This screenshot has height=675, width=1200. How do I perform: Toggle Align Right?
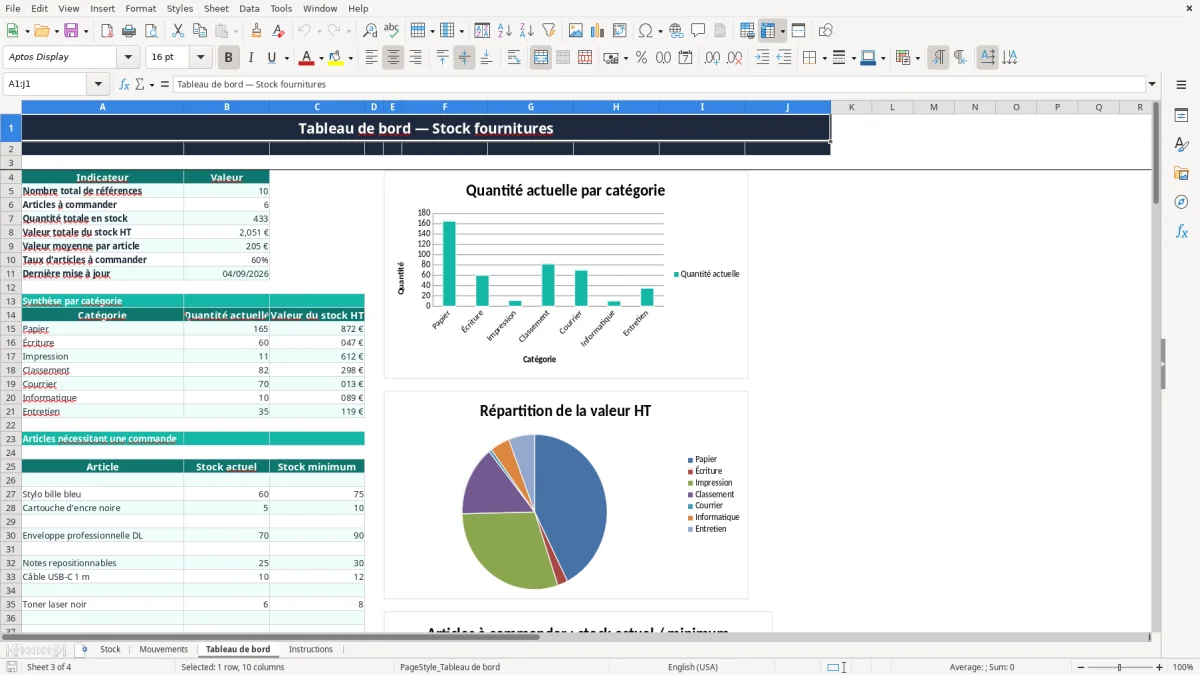pos(416,58)
